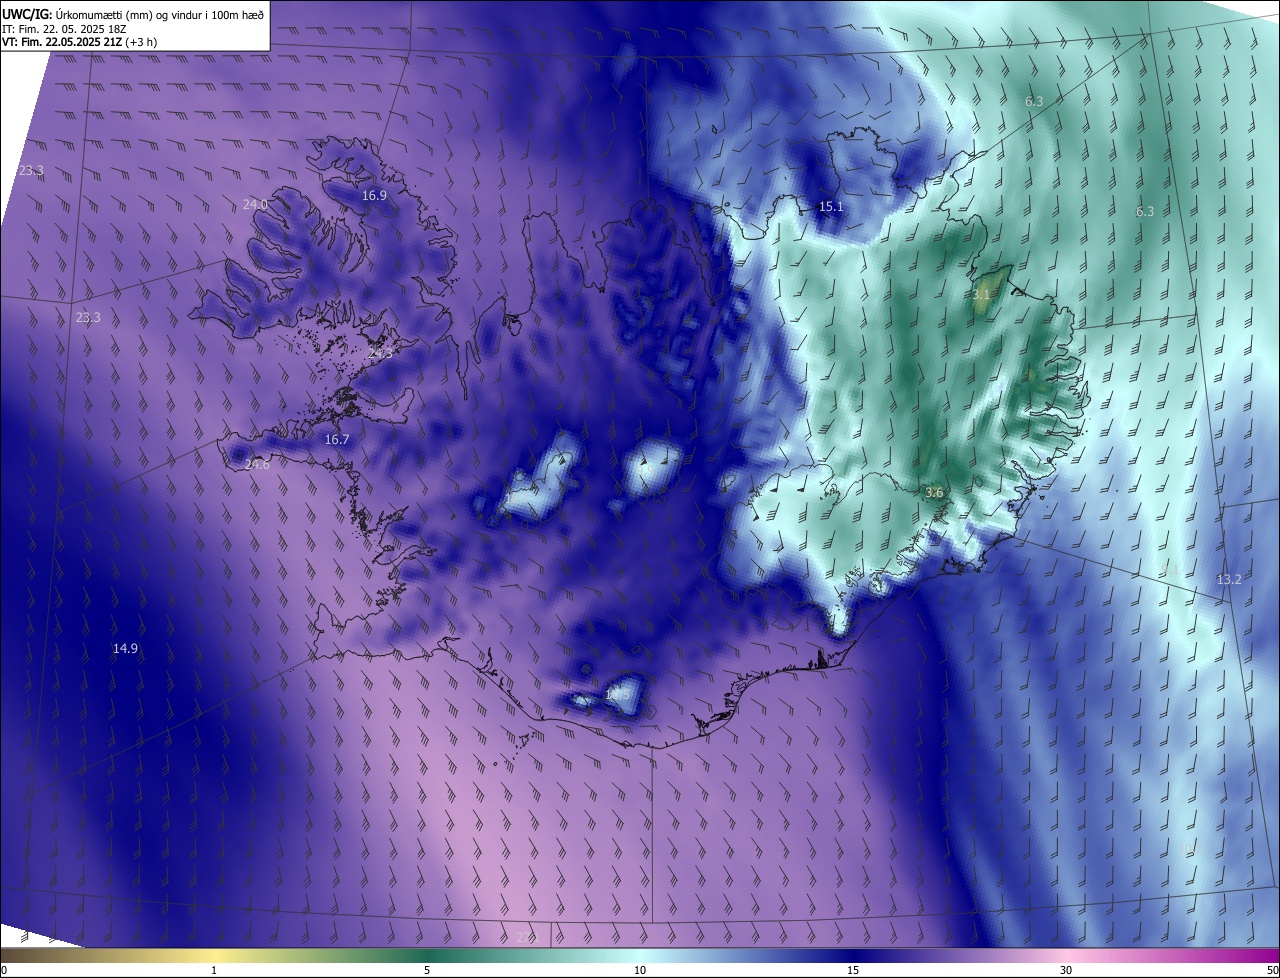Screen dimensions: 1280x978
Task: Click the 24.0 value label on the map
Action: coord(255,205)
